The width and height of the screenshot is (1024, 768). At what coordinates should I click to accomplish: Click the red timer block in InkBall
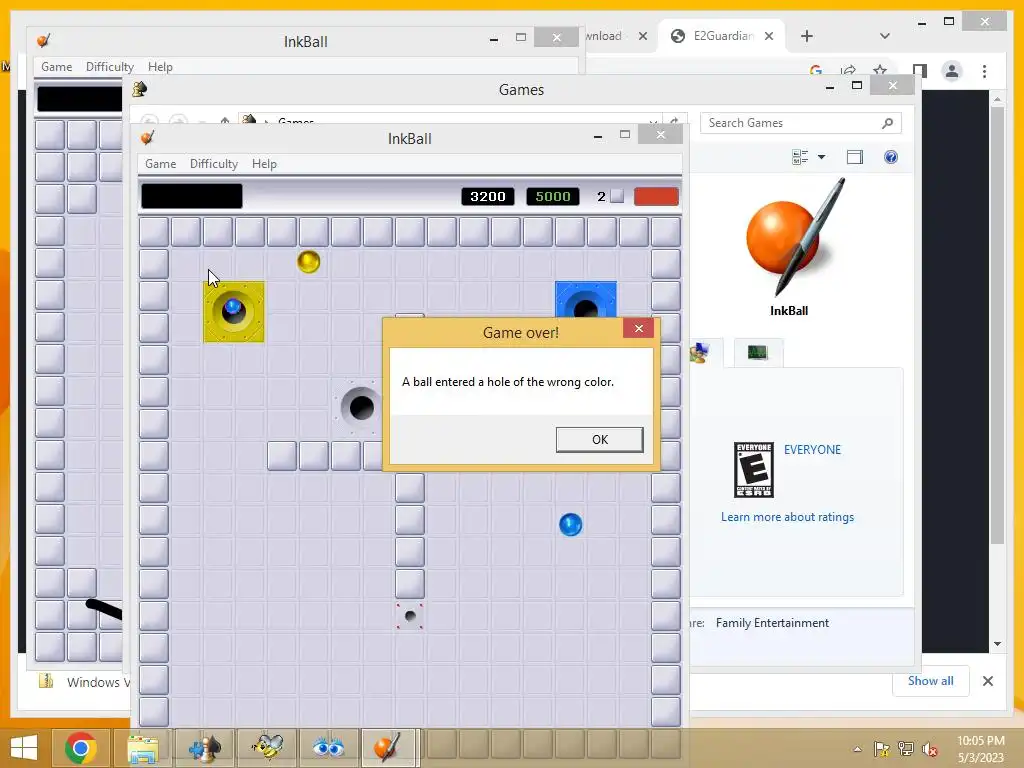656,197
